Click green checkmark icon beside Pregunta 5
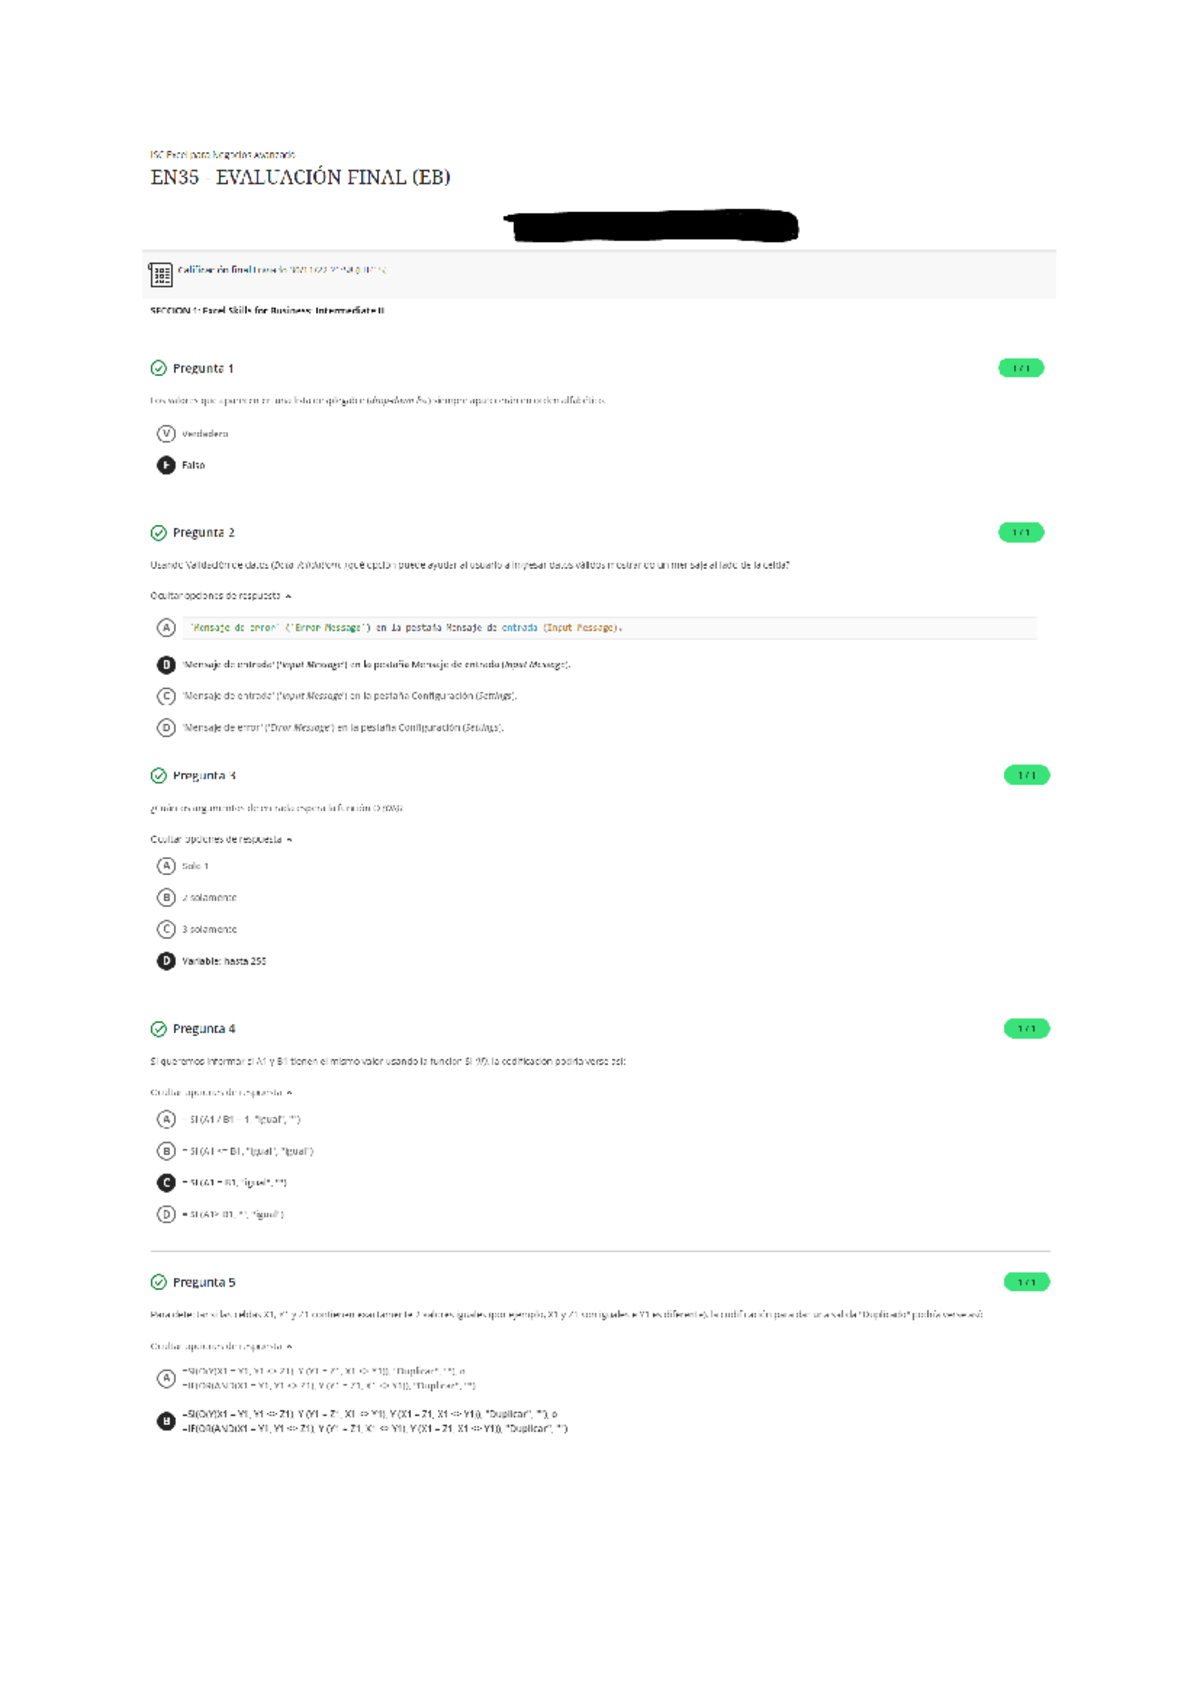1200x1696 pixels. (158, 1282)
